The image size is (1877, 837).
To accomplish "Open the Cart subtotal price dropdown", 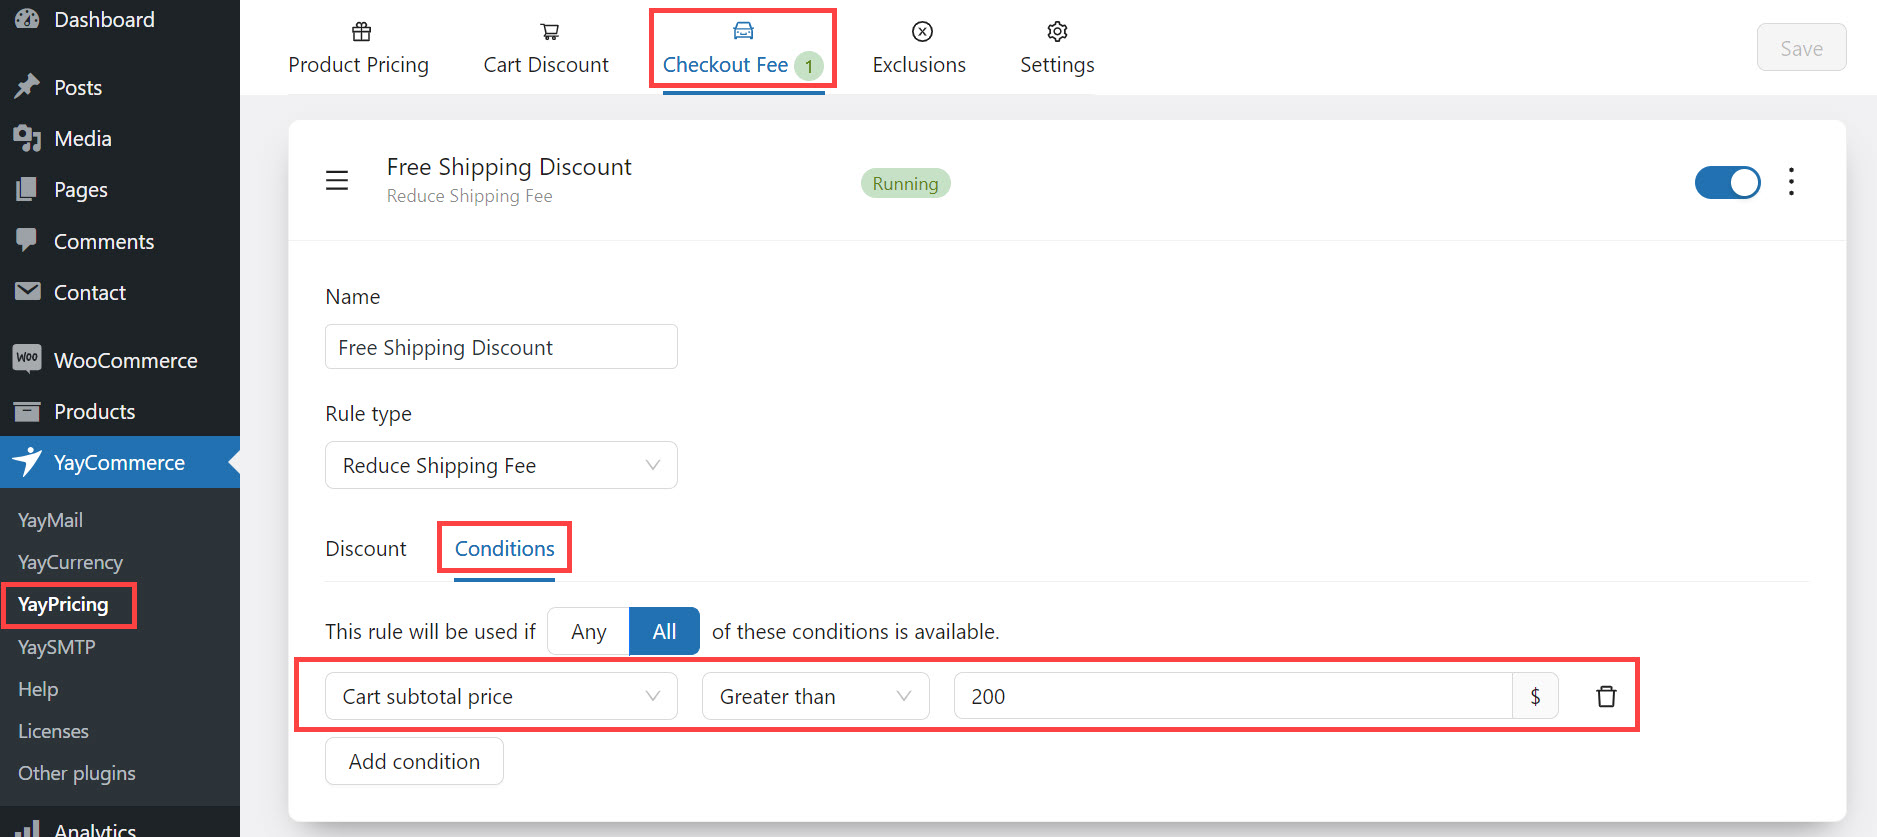I will pyautogui.click(x=501, y=696).
